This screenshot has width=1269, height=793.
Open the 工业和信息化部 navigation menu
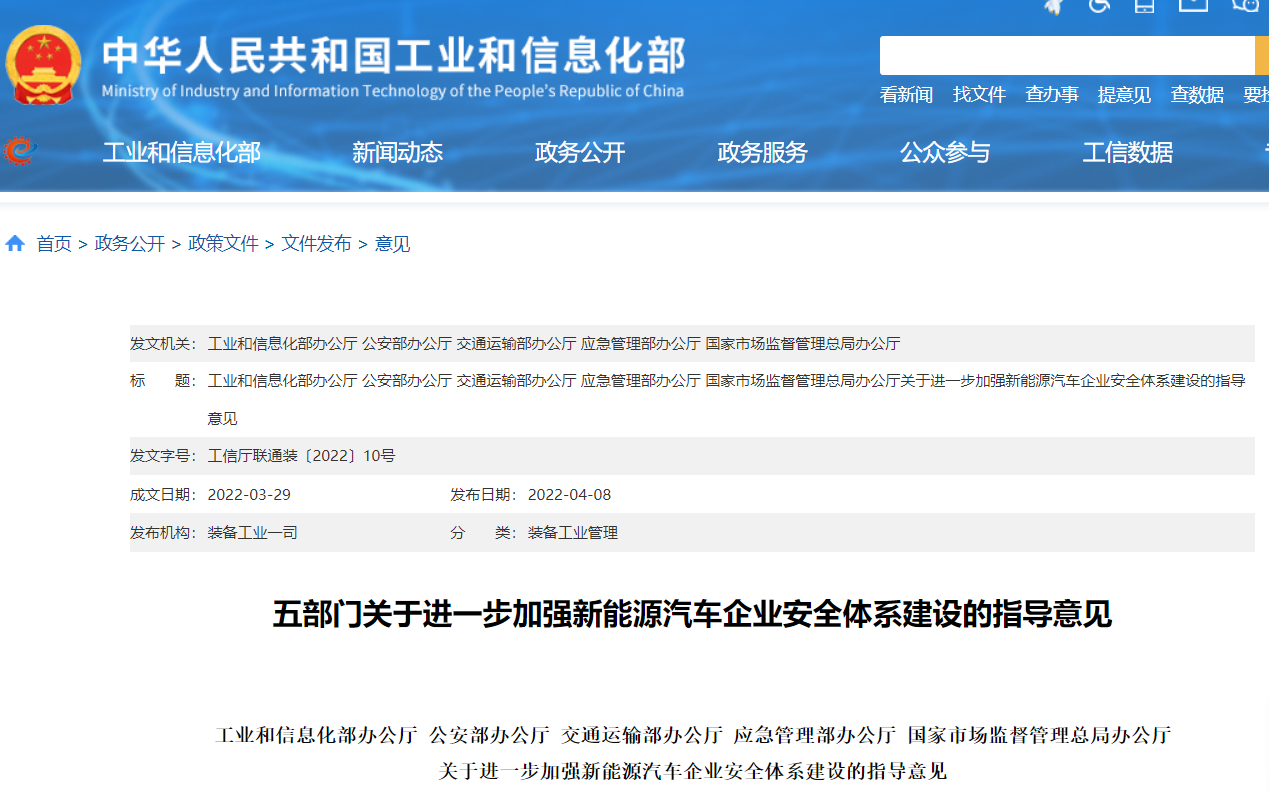(x=182, y=153)
